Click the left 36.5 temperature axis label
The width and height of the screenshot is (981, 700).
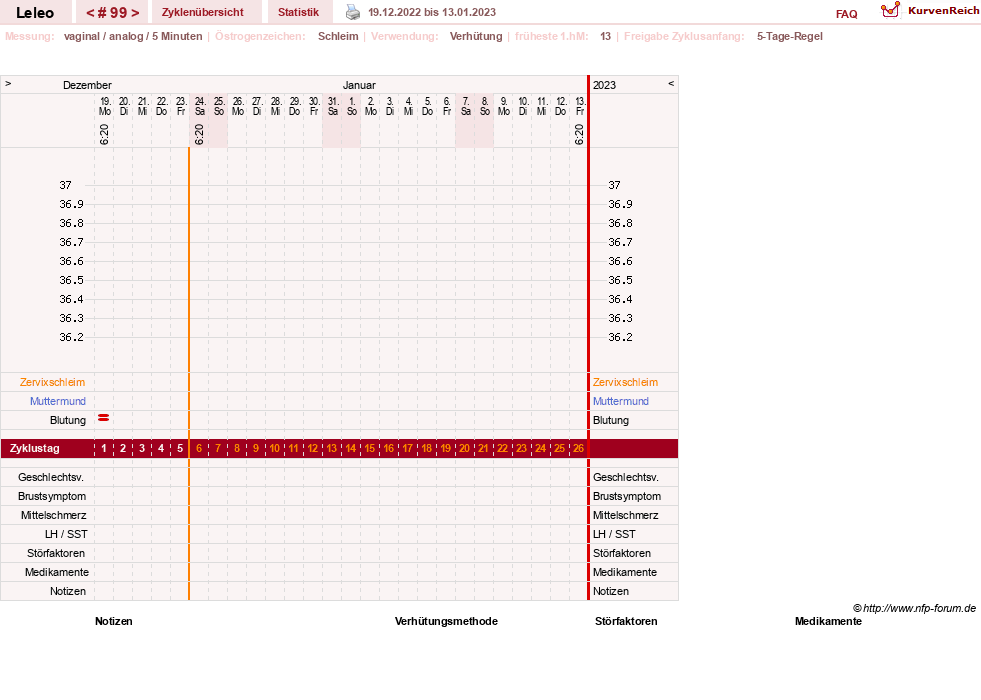coord(71,280)
